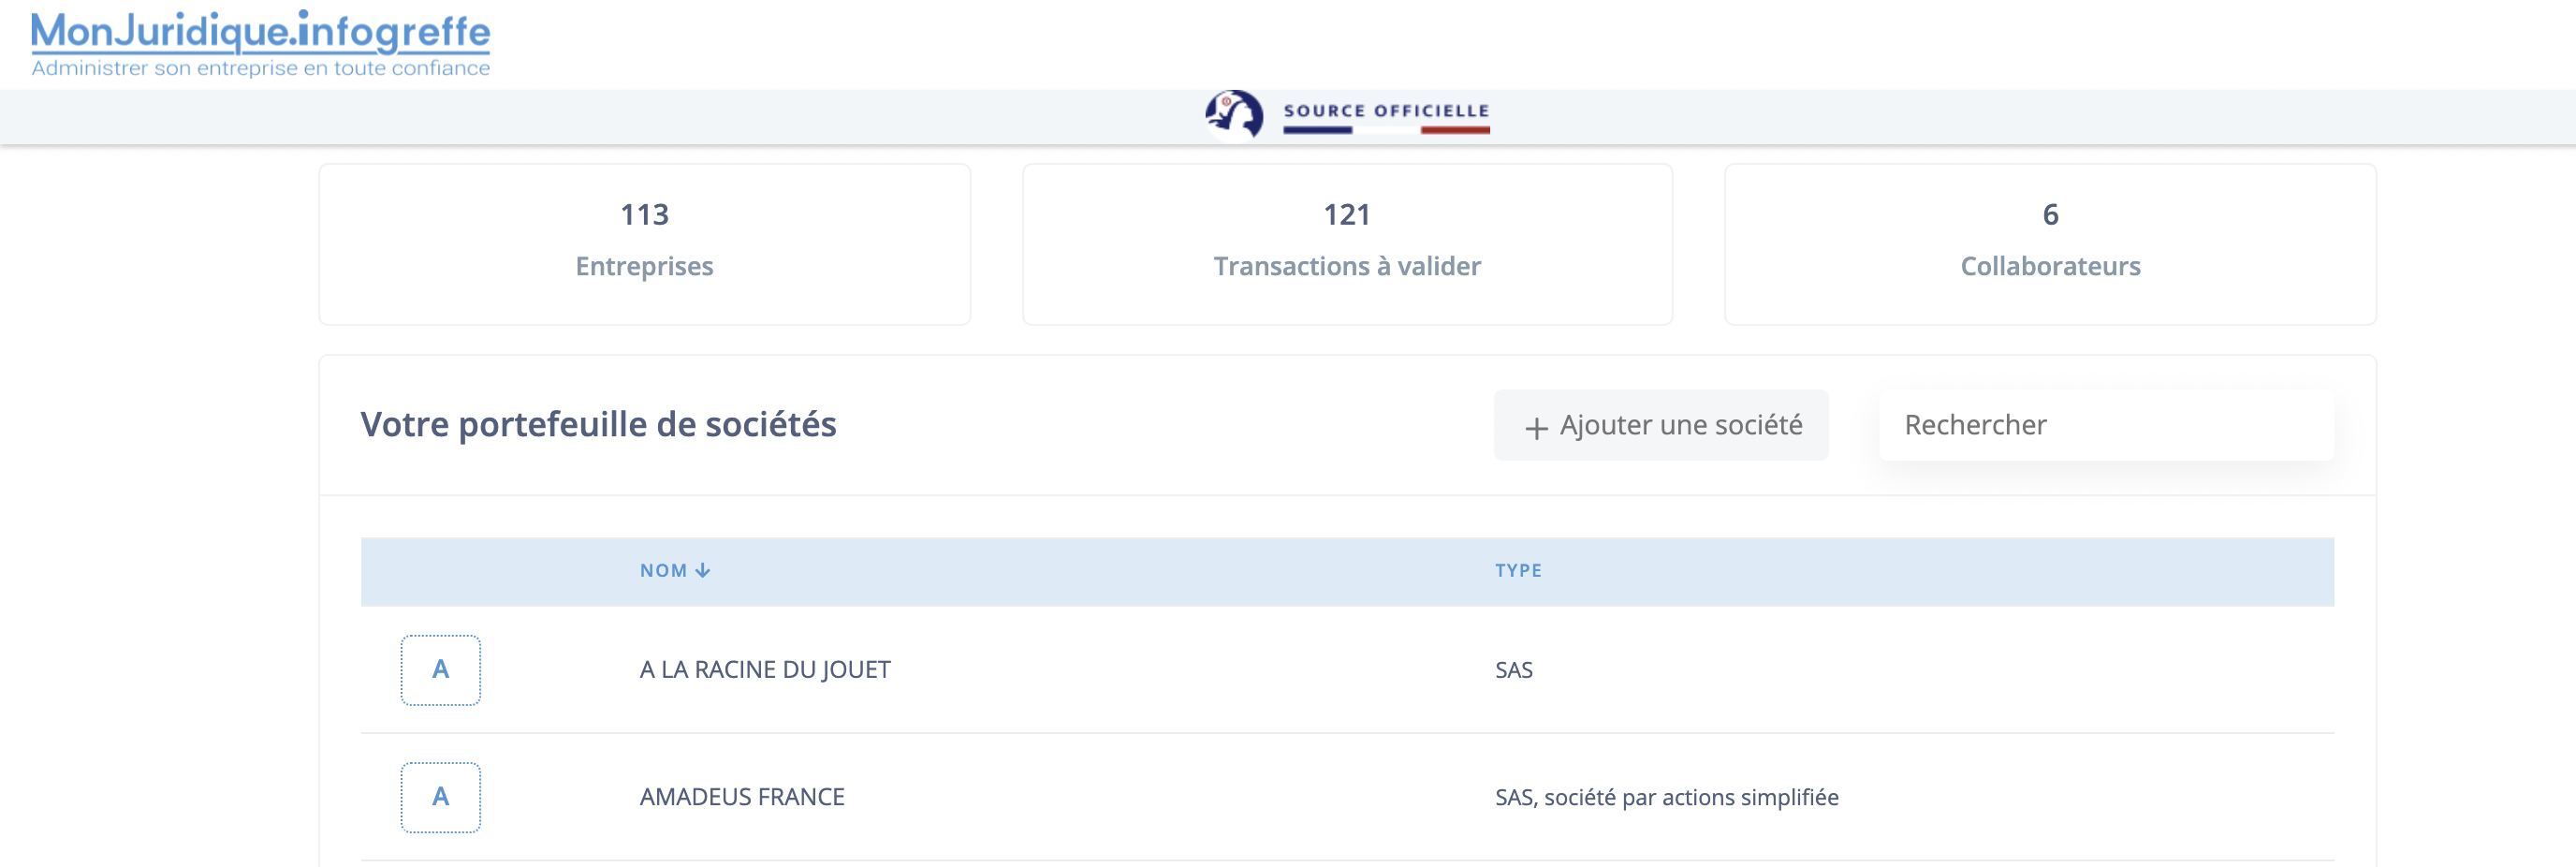
Task: Click the tricolor bar under SOURCE OFFICIELLE
Action: coord(1384,129)
